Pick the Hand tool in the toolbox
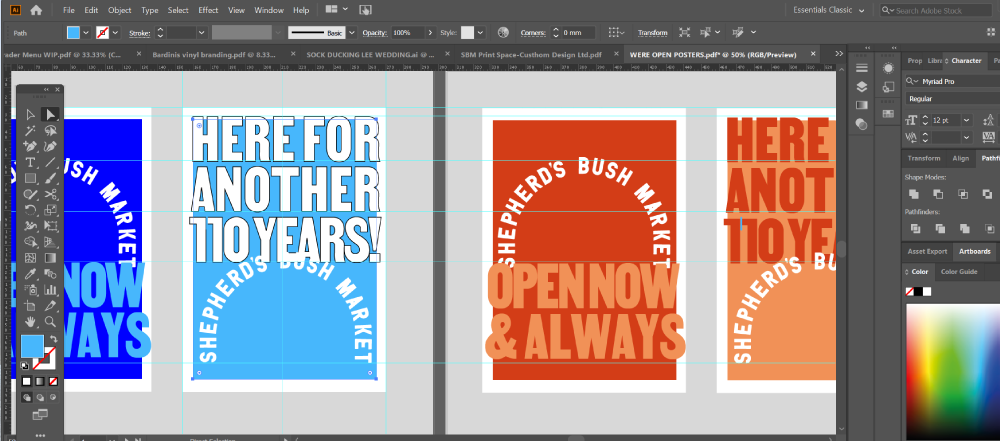Screen dimensions: 1000x441 (x=31, y=321)
